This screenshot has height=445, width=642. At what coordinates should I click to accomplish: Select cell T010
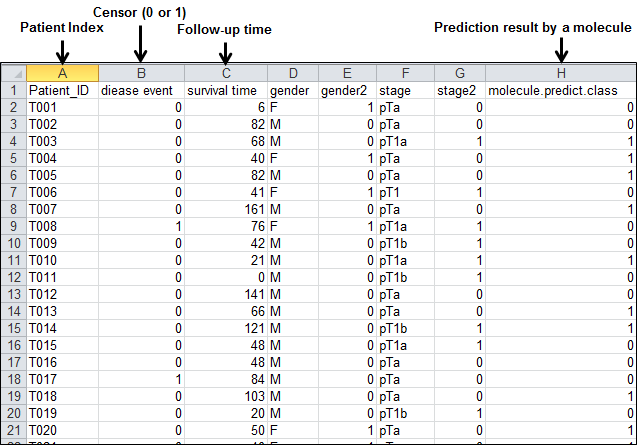pyautogui.click(x=62, y=260)
